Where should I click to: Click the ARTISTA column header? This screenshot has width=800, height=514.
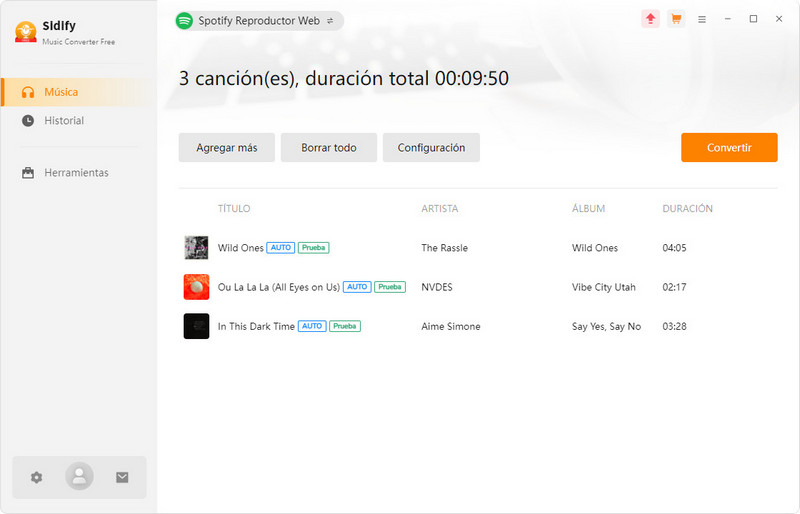click(439, 209)
